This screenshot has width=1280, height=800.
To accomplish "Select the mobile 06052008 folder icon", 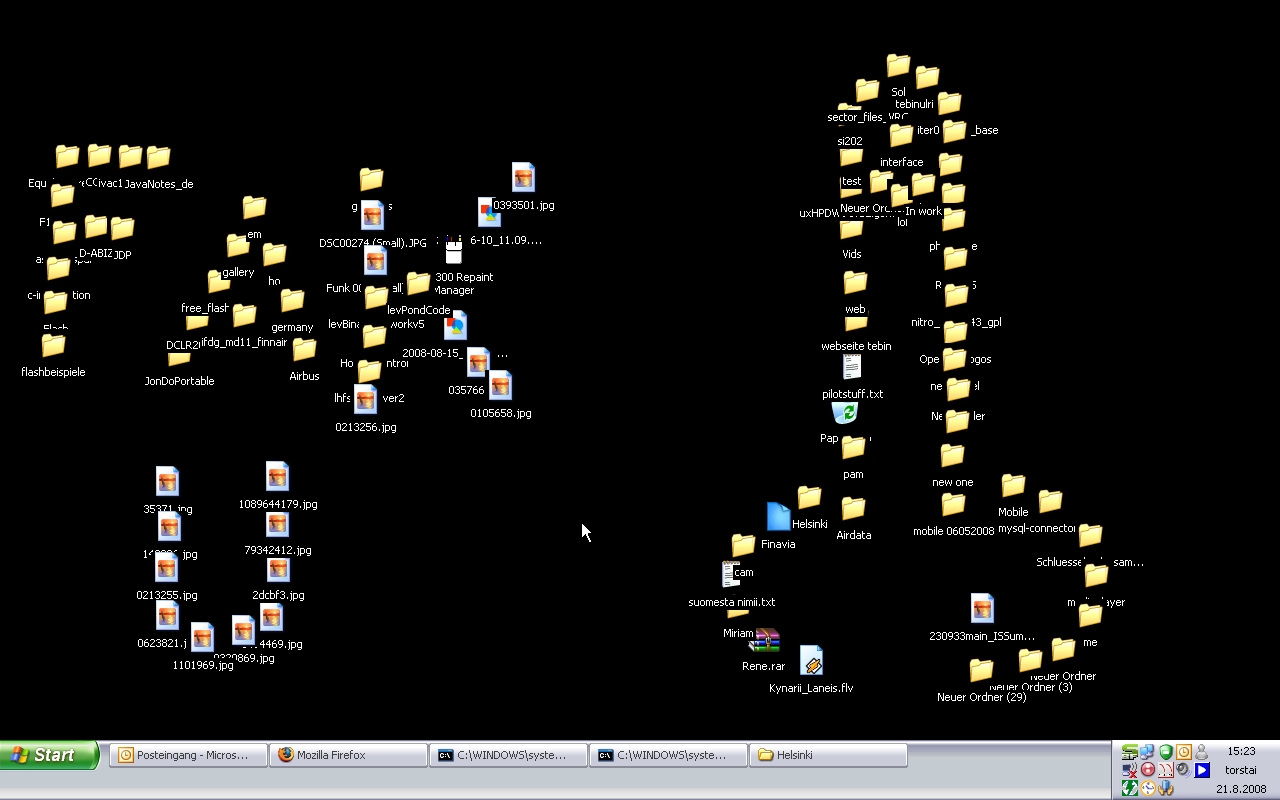I will click(953, 506).
